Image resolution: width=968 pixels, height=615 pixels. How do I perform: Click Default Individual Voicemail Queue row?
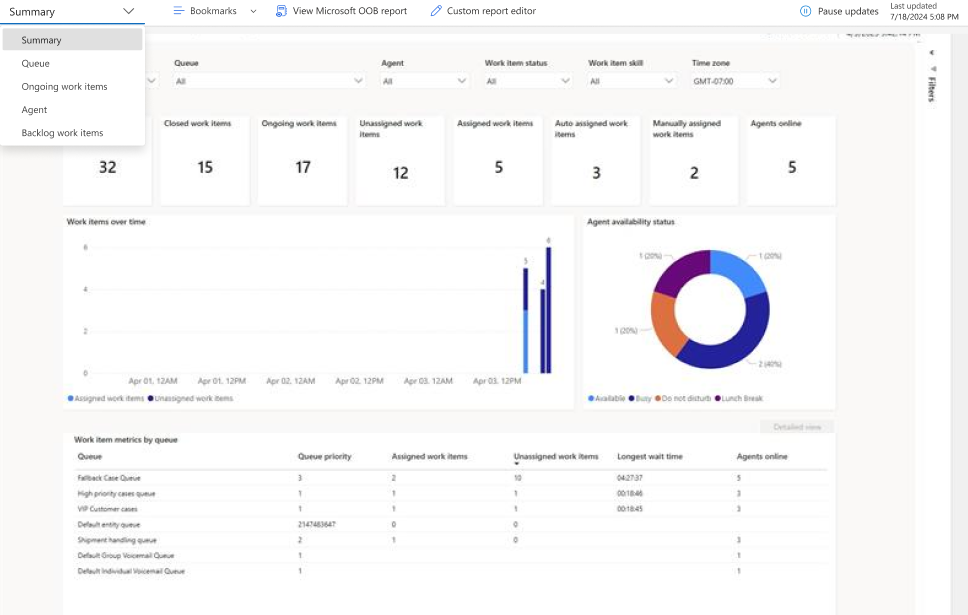point(450,571)
